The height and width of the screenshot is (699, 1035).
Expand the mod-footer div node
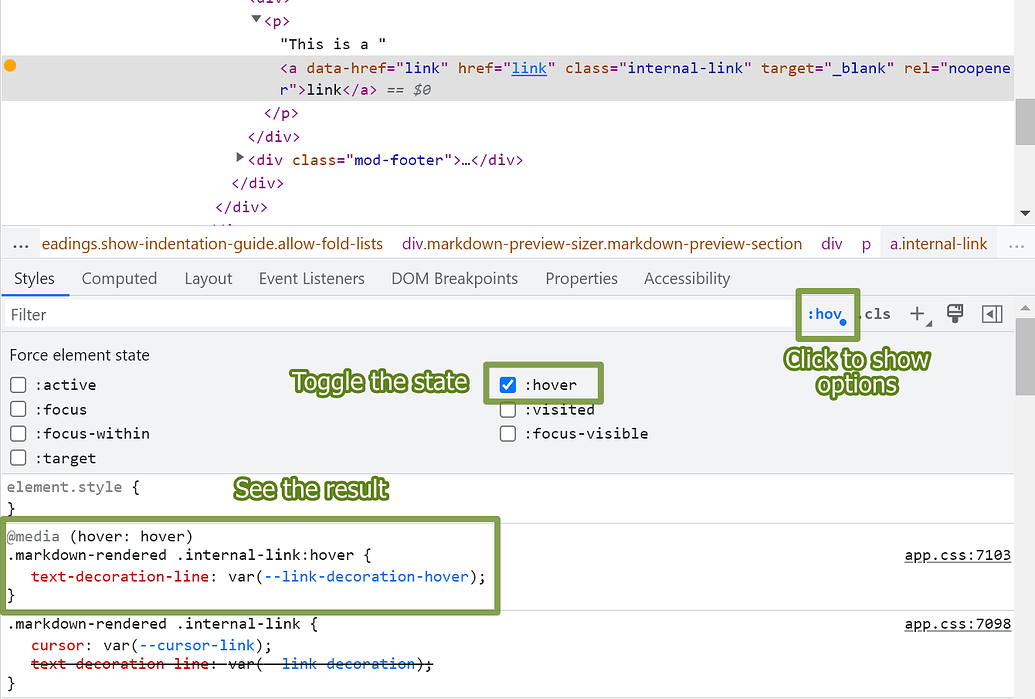240,158
